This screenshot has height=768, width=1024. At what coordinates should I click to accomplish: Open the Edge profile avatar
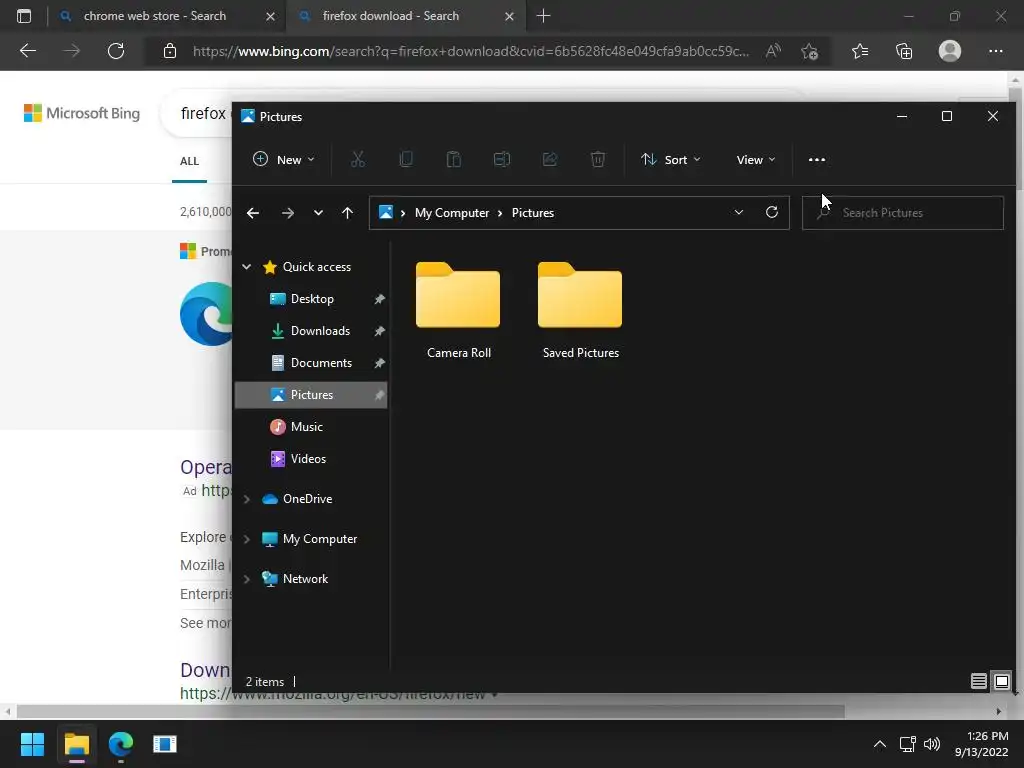[950, 51]
